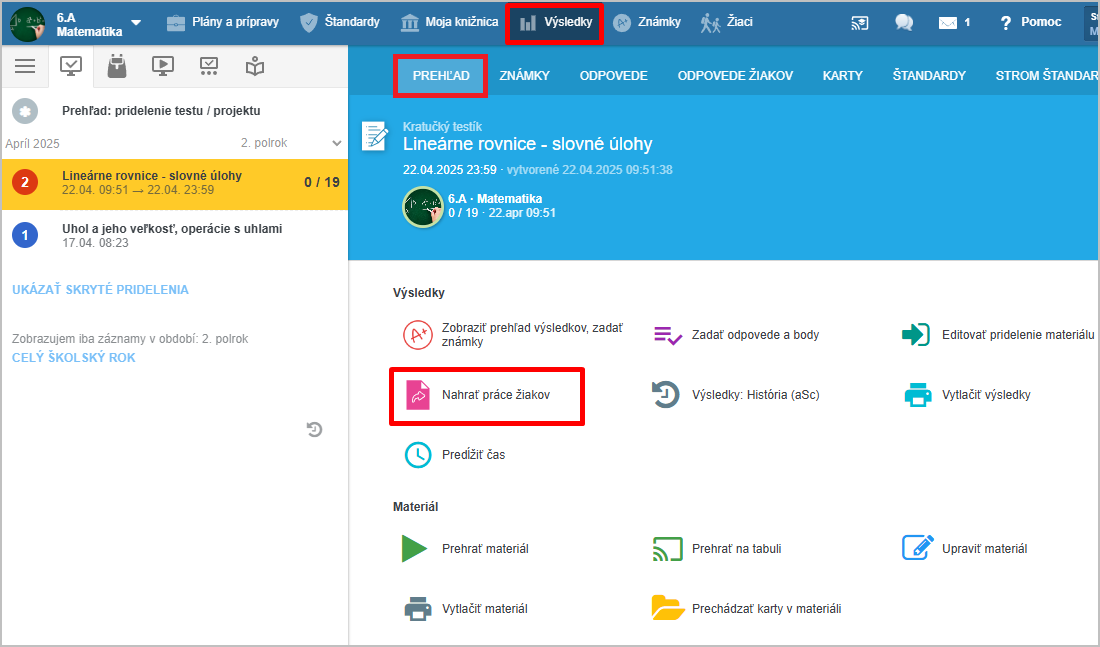This screenshot has width=1100, height=647.
Task: Expand the 6.A Matematika class dropdown
Action: [x=136, y=23]
